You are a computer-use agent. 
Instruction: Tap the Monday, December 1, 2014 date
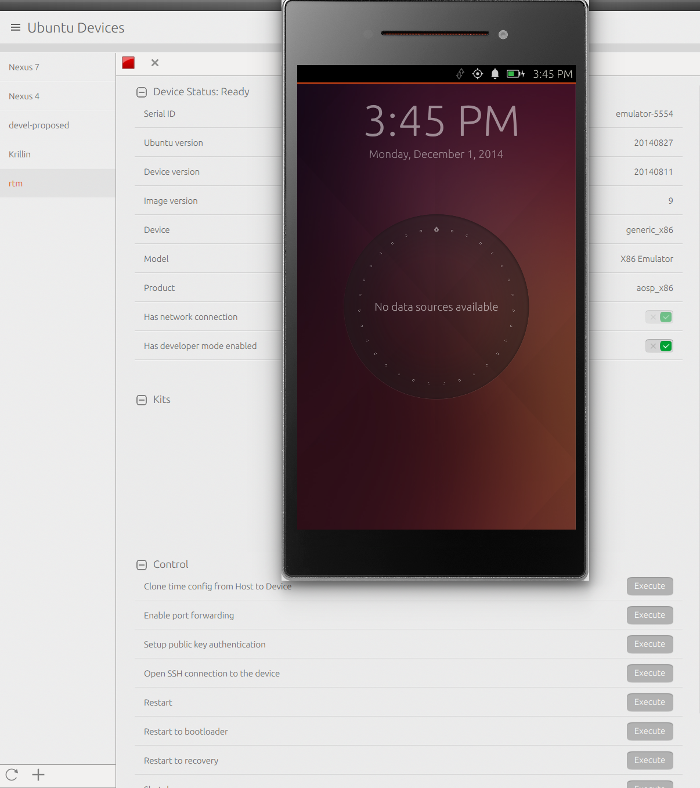[436, 154]
